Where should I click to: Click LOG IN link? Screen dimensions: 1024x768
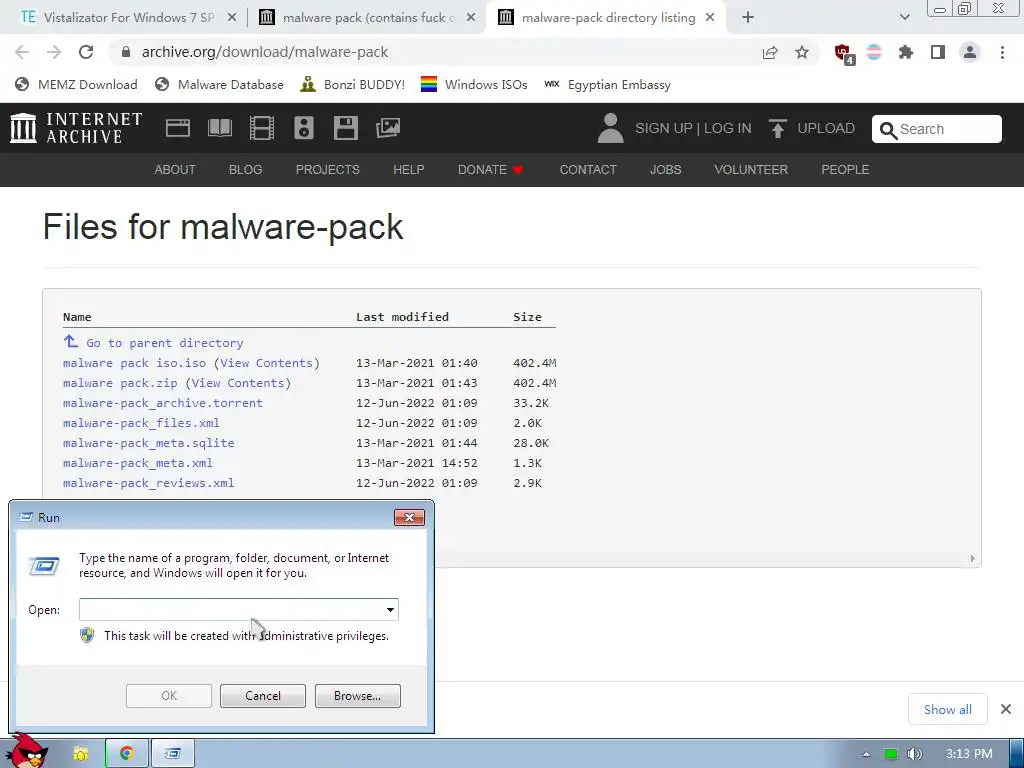pyautogui.click(x=728, y=128)
